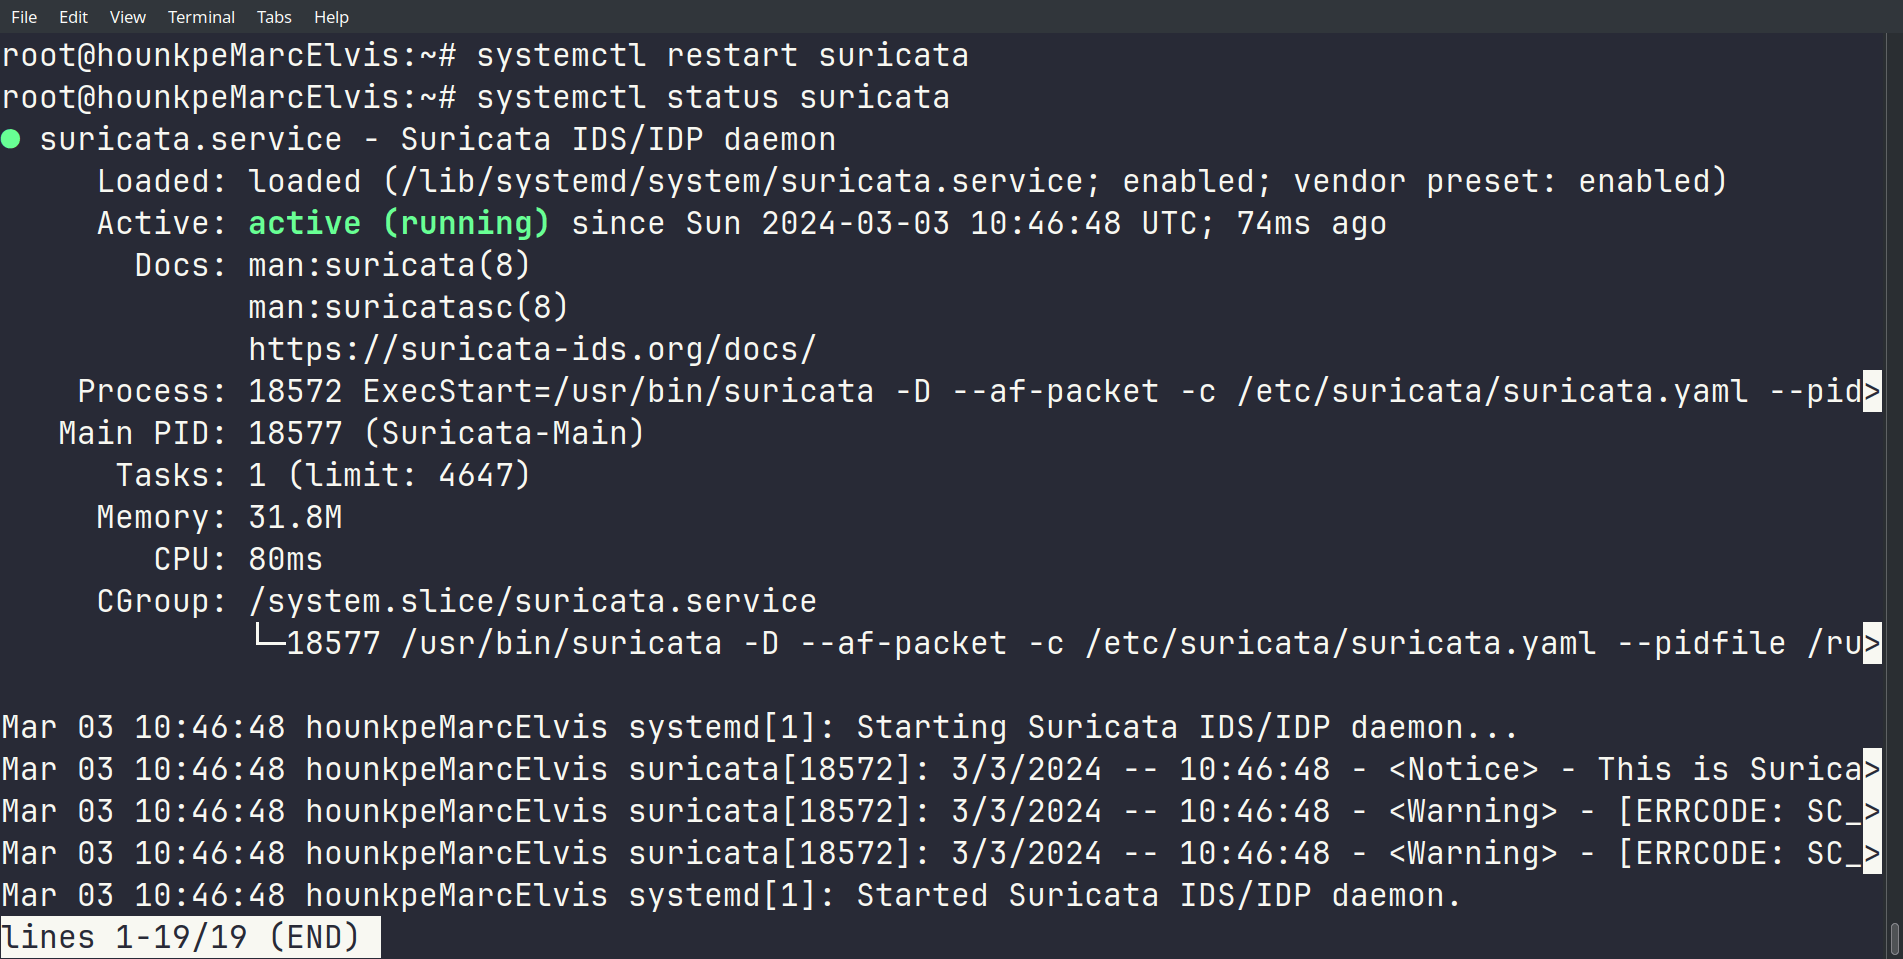Click the green "active (running)" status text

(398, 223)
